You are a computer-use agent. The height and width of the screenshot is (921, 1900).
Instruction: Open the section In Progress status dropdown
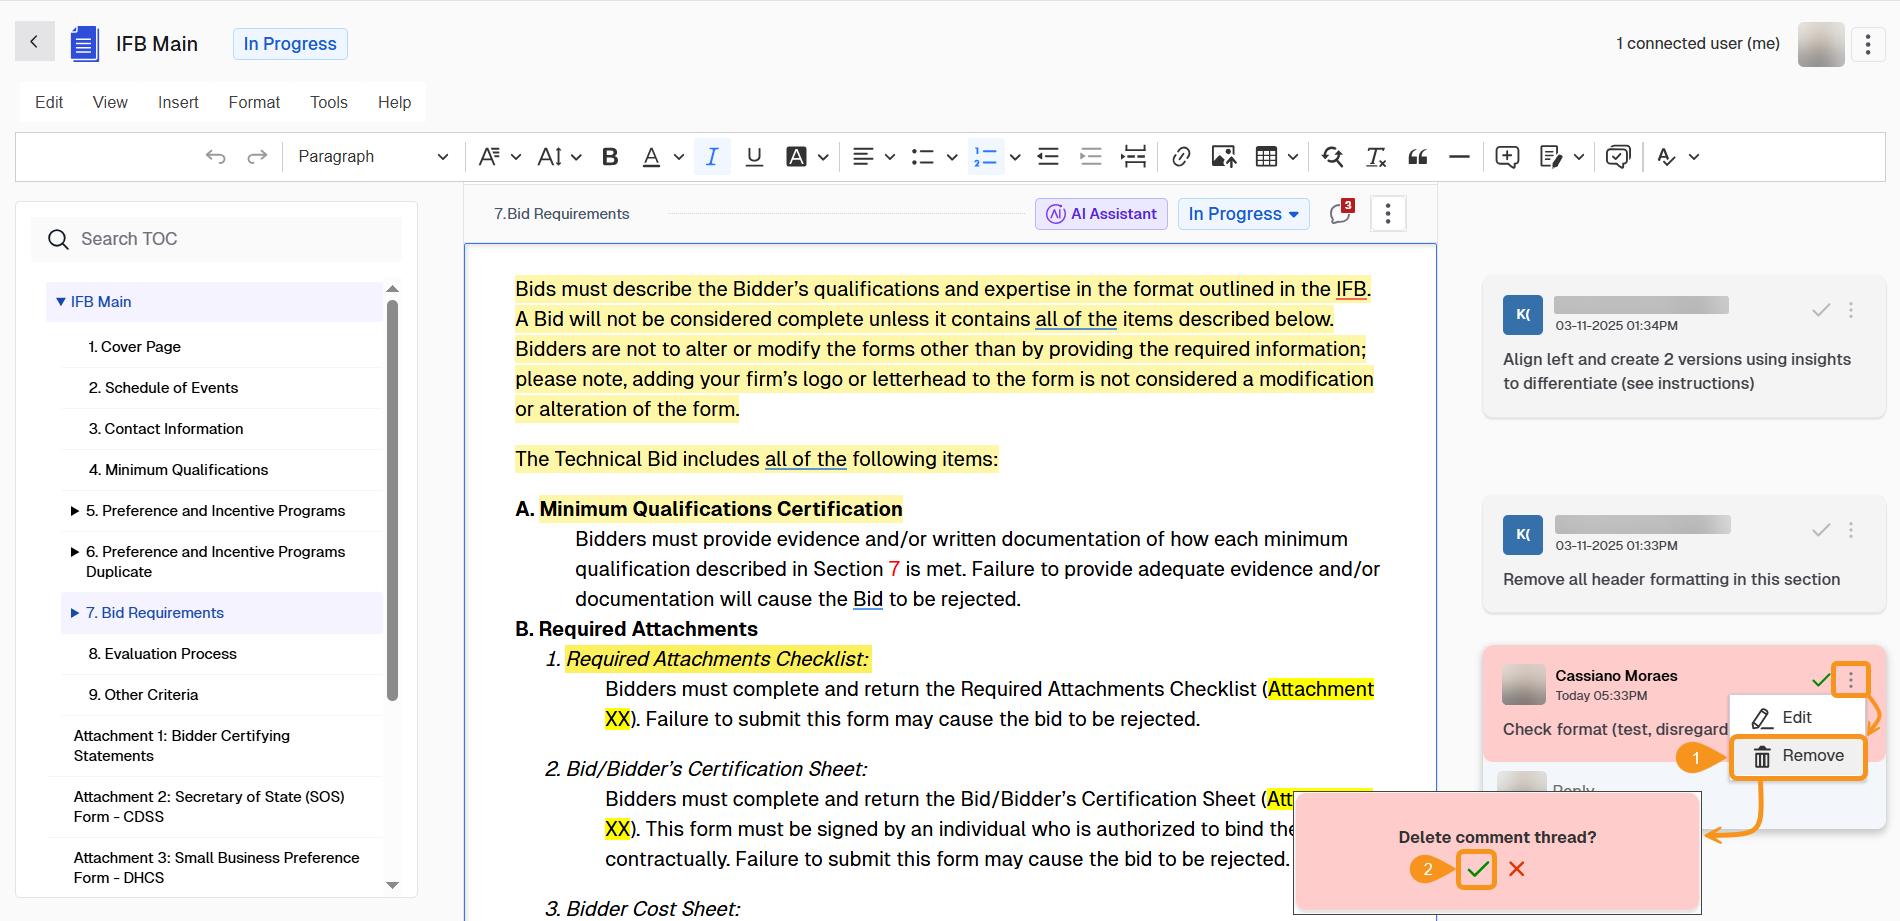(1243, 214)
